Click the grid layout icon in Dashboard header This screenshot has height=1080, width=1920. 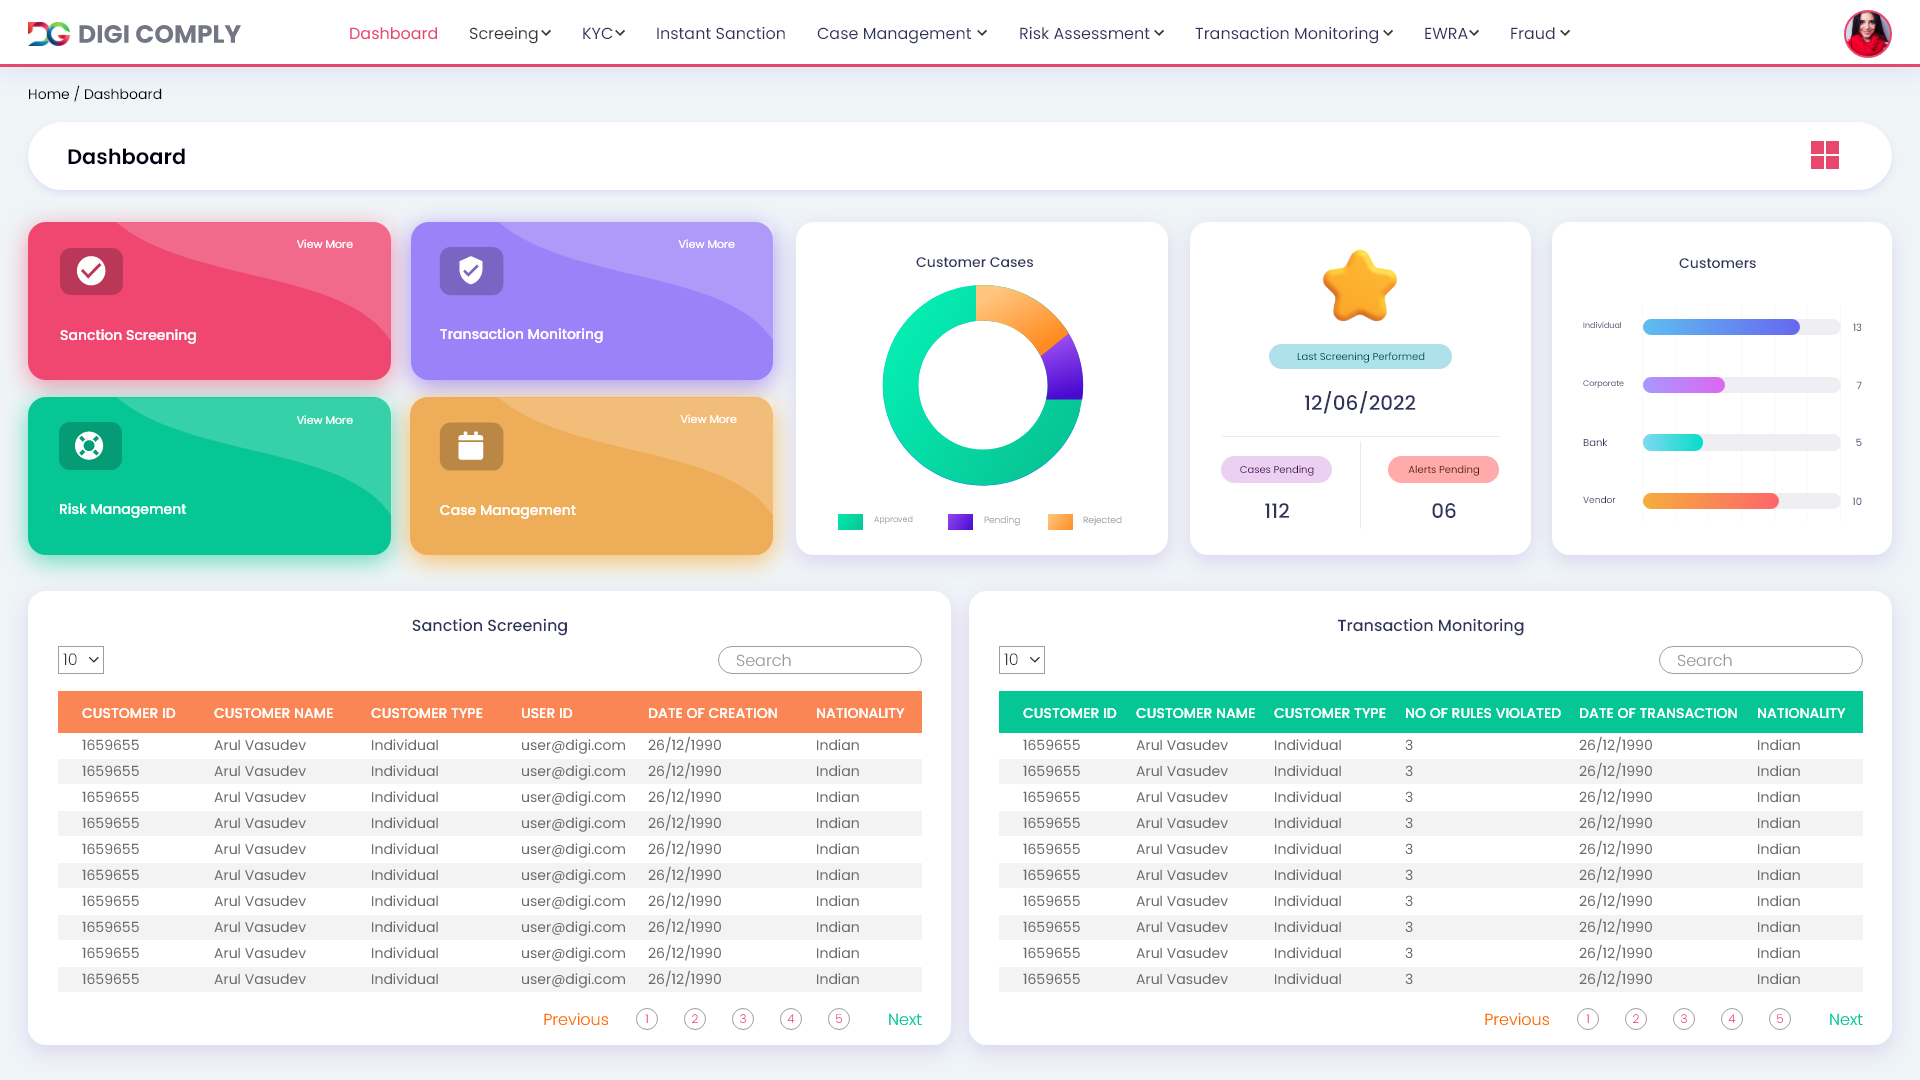click(x=1824, y=155)
